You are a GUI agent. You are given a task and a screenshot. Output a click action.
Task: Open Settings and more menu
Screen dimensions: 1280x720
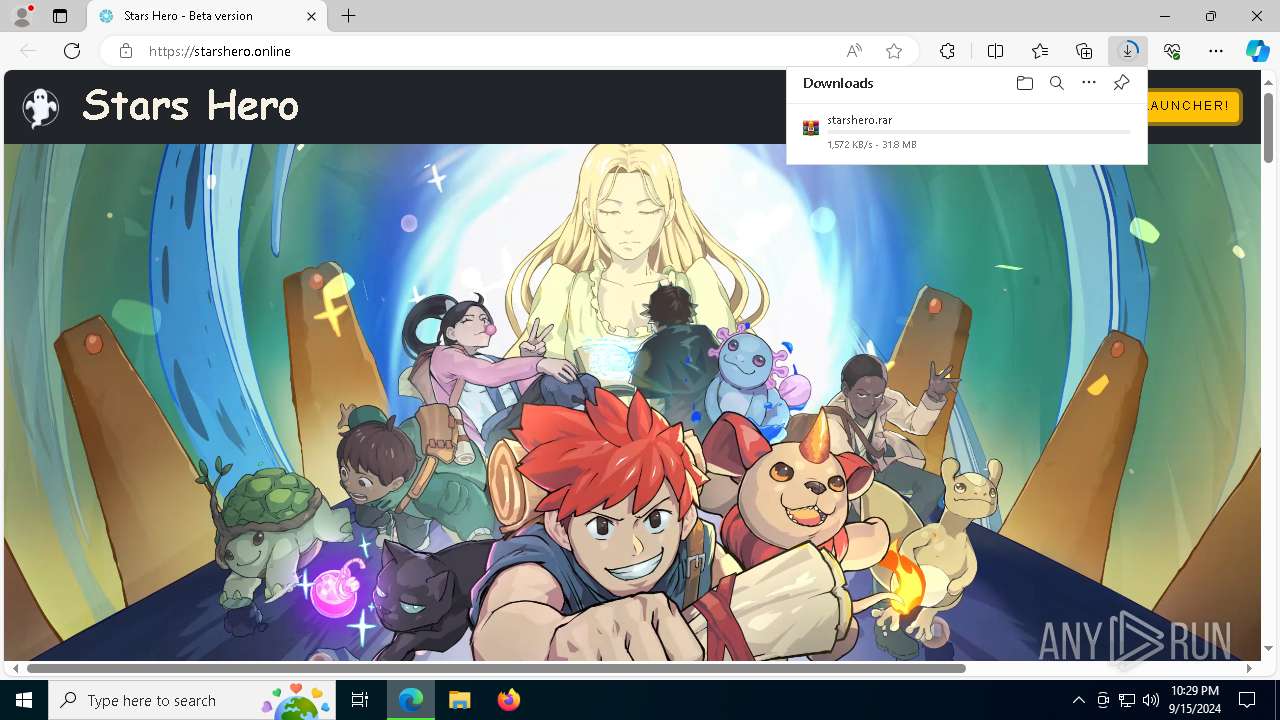click(x=1216, y=51)
